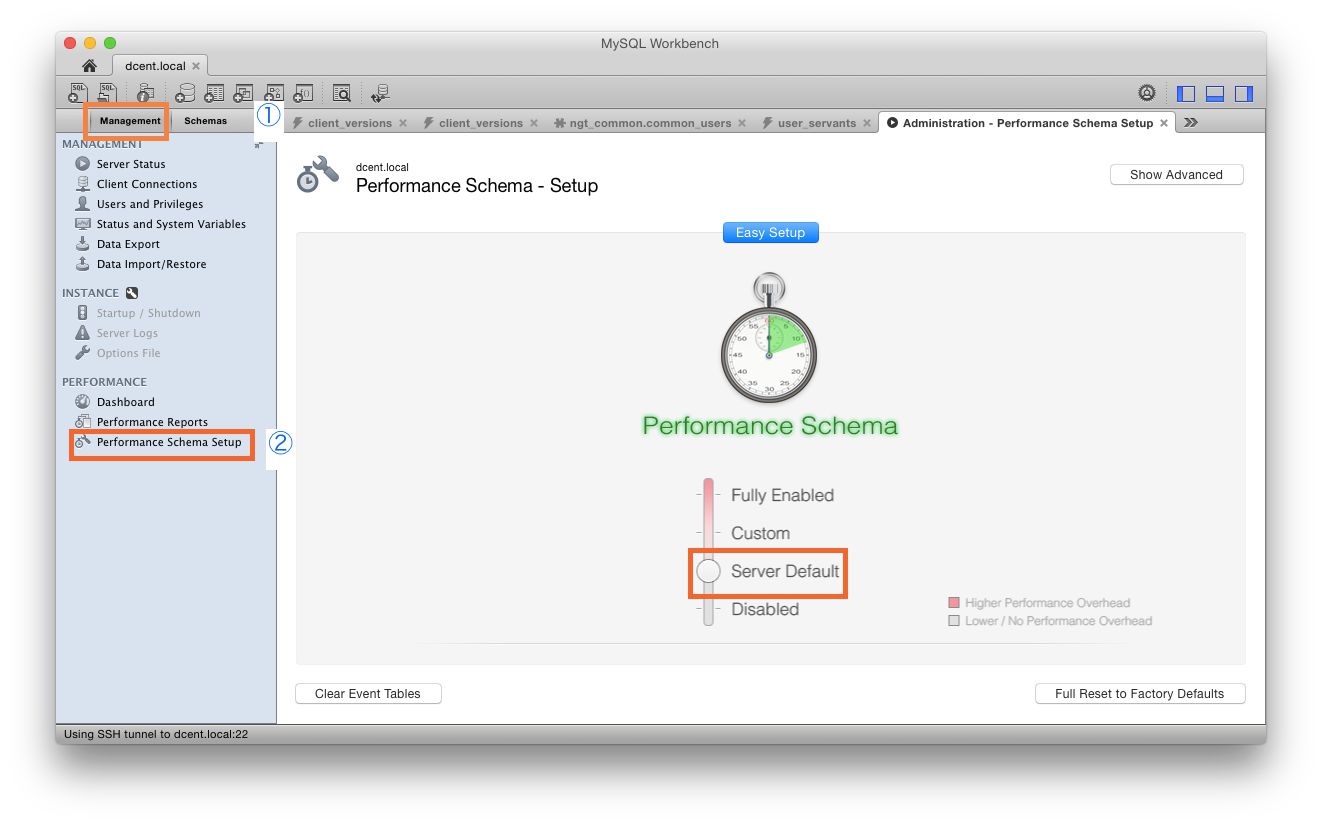The width and height of the screenshot is (1322, 824).
Task: Set slider to Disabled
Action: (x=765, y=609)
